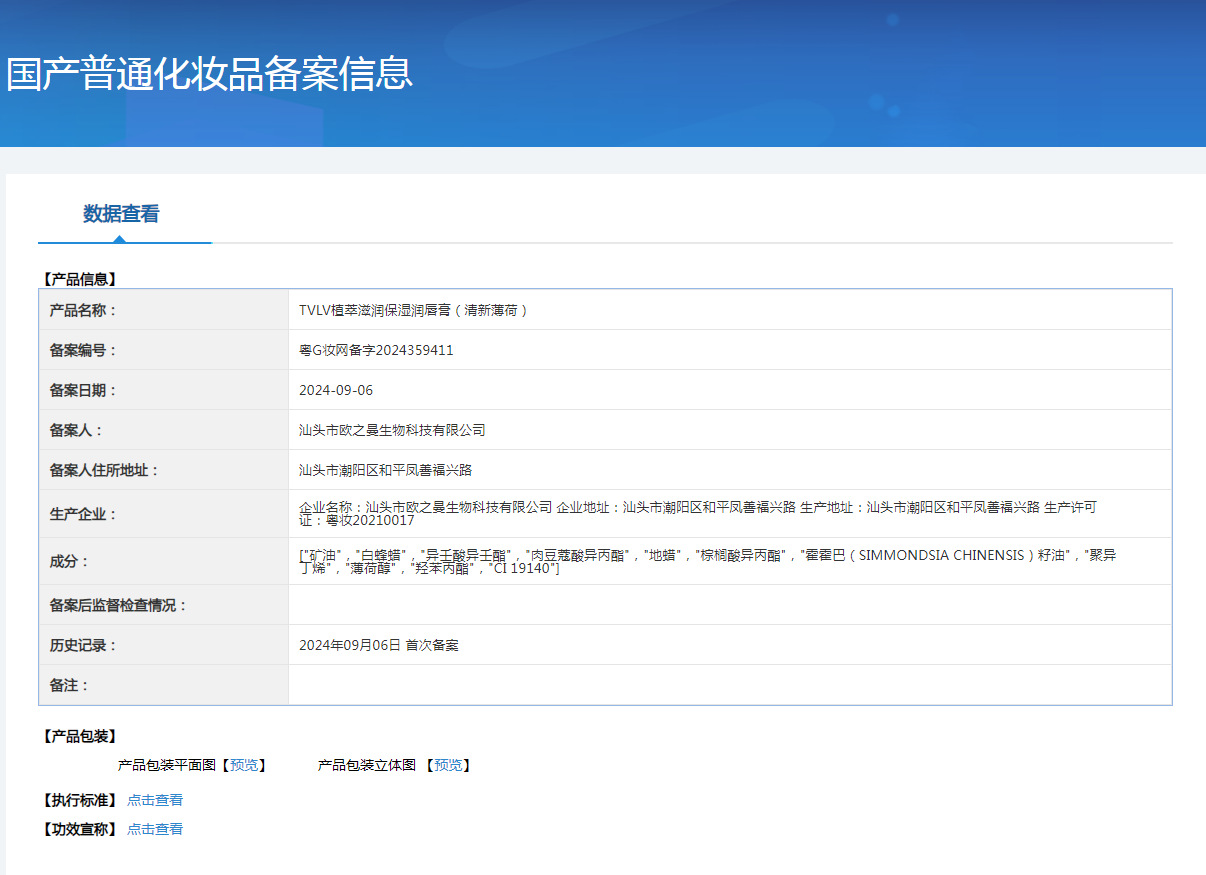Switch to the 数据查看 tab
Image resolution: width=1206 pixels, height=875 pixels.
[x=121, y=214]
